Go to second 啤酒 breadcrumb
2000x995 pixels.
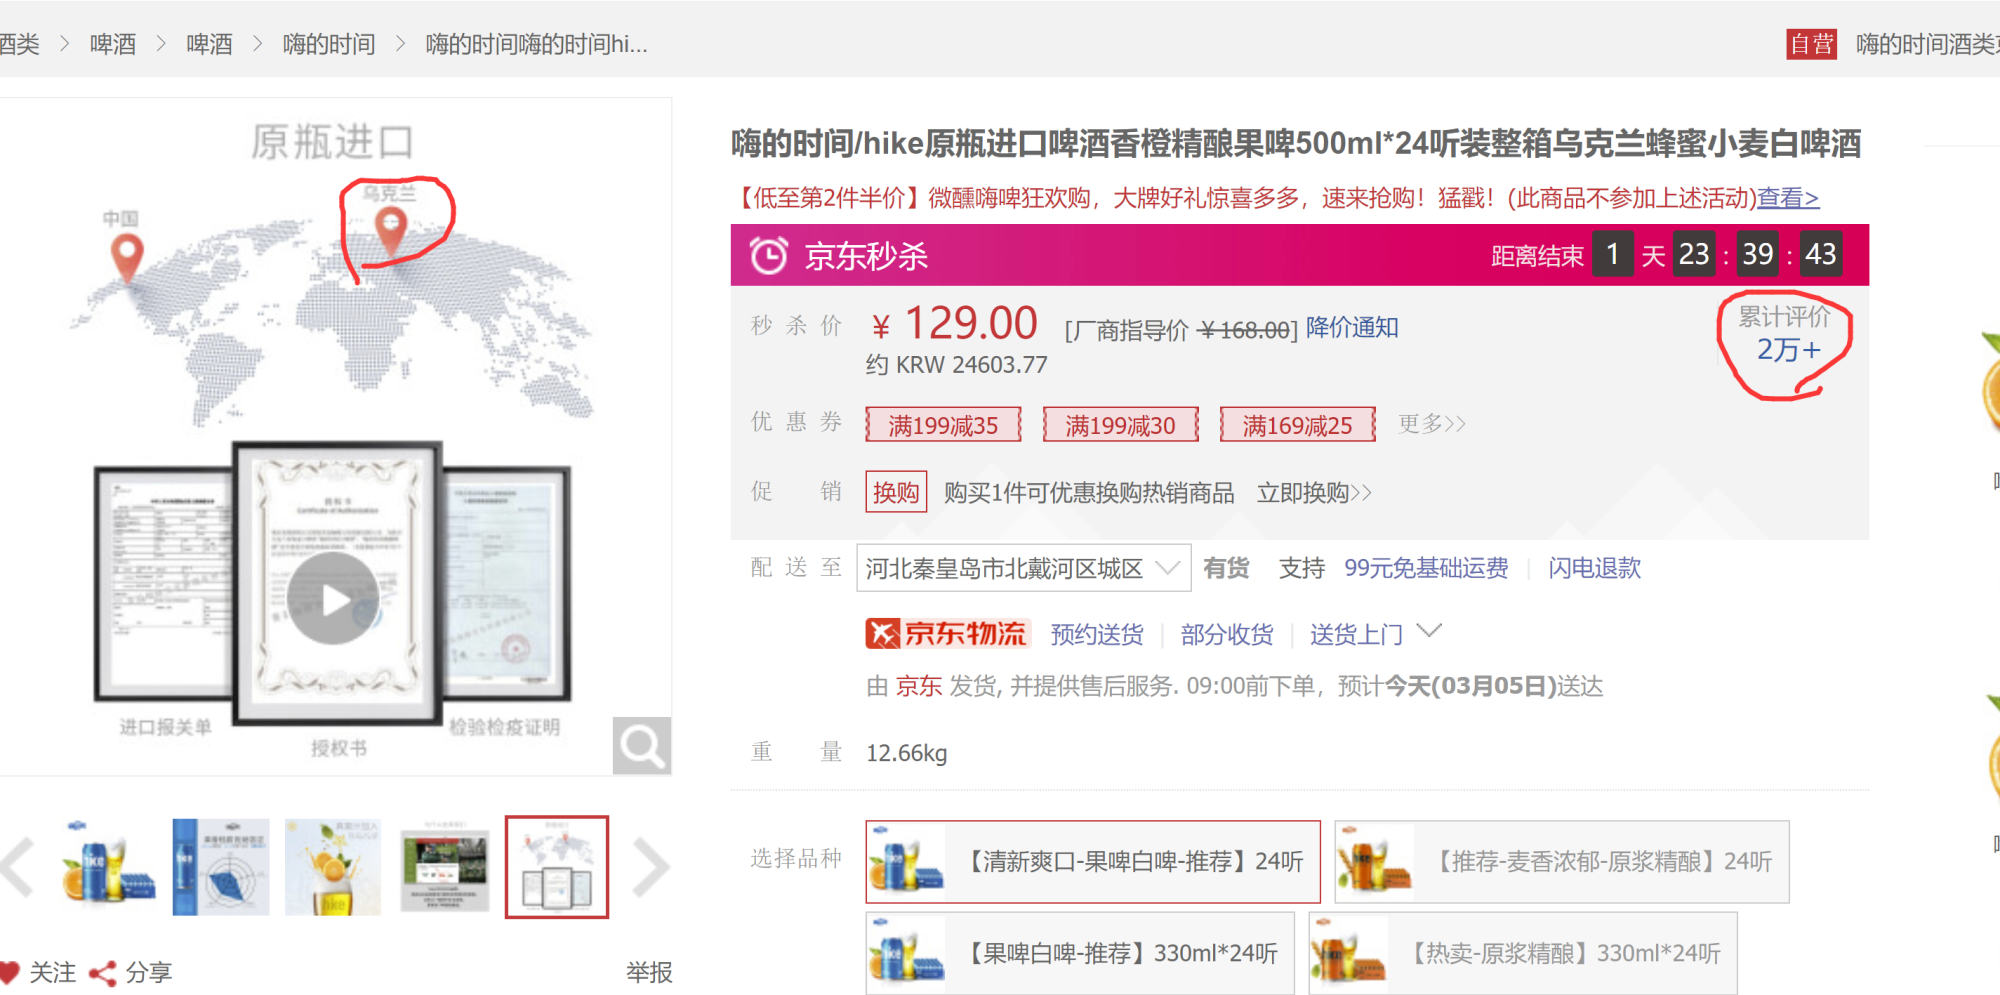(x=209, y=44)
